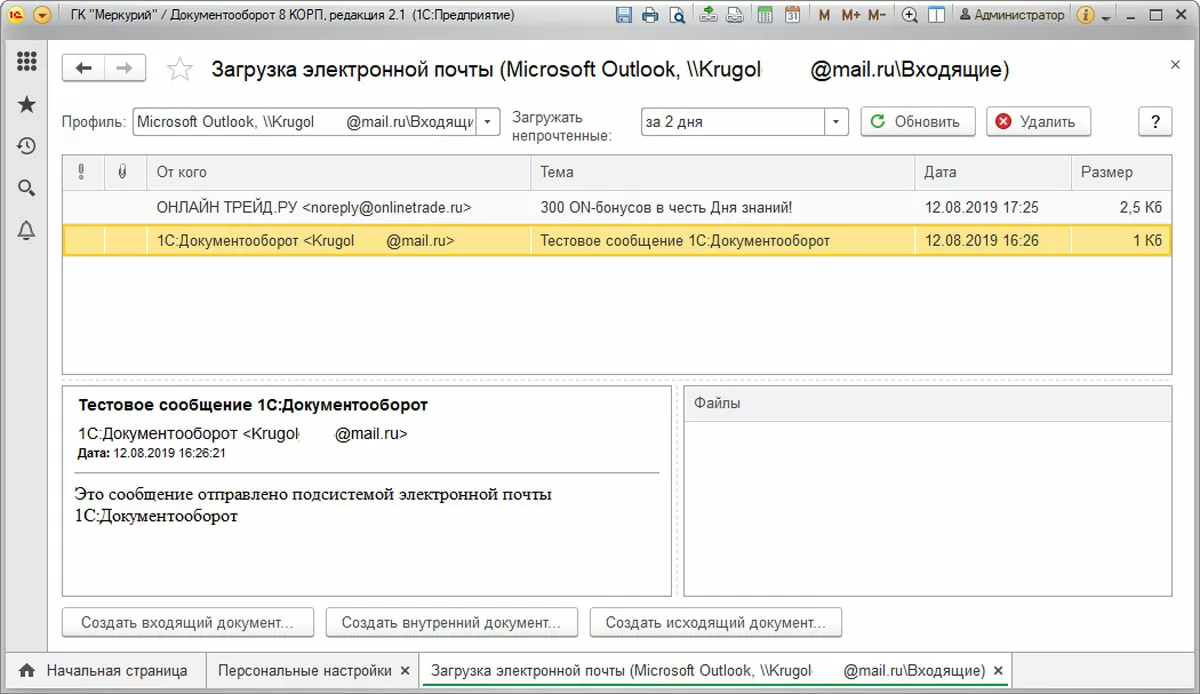
Task: Click the Print icon in title bar
Action: coord(650,15)
